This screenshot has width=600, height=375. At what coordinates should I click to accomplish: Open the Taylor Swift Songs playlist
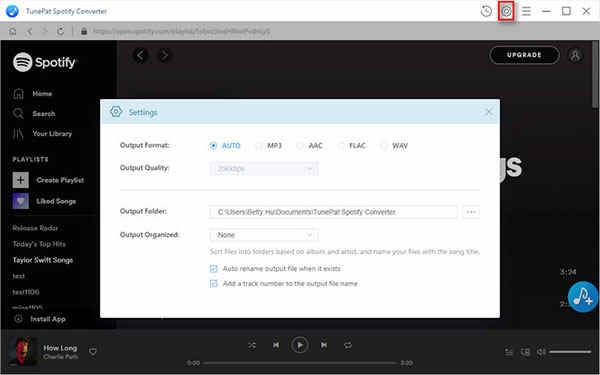[x=42, y=260]
